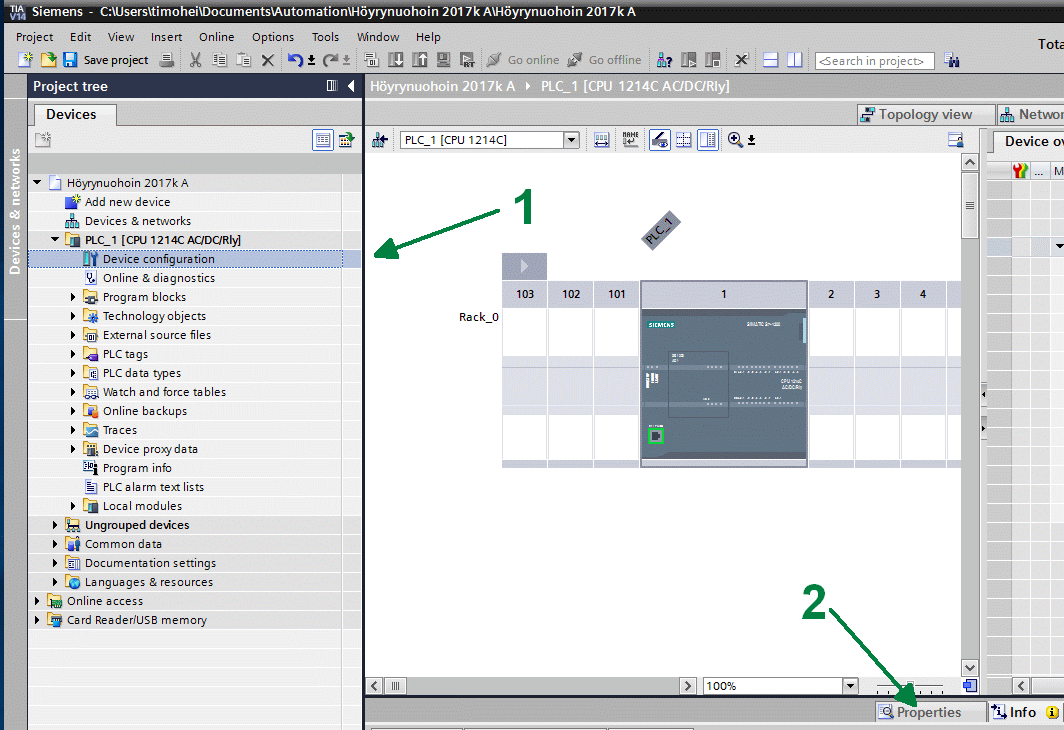Click the Go to network view icon
Viewport: 1064px width, 730px height.
[379, 140]
